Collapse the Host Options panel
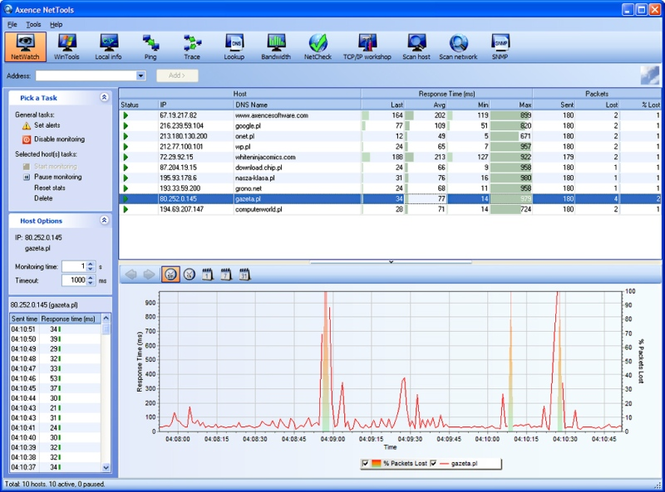This screenshot has height=492, width=665. (x=104, y=219)
